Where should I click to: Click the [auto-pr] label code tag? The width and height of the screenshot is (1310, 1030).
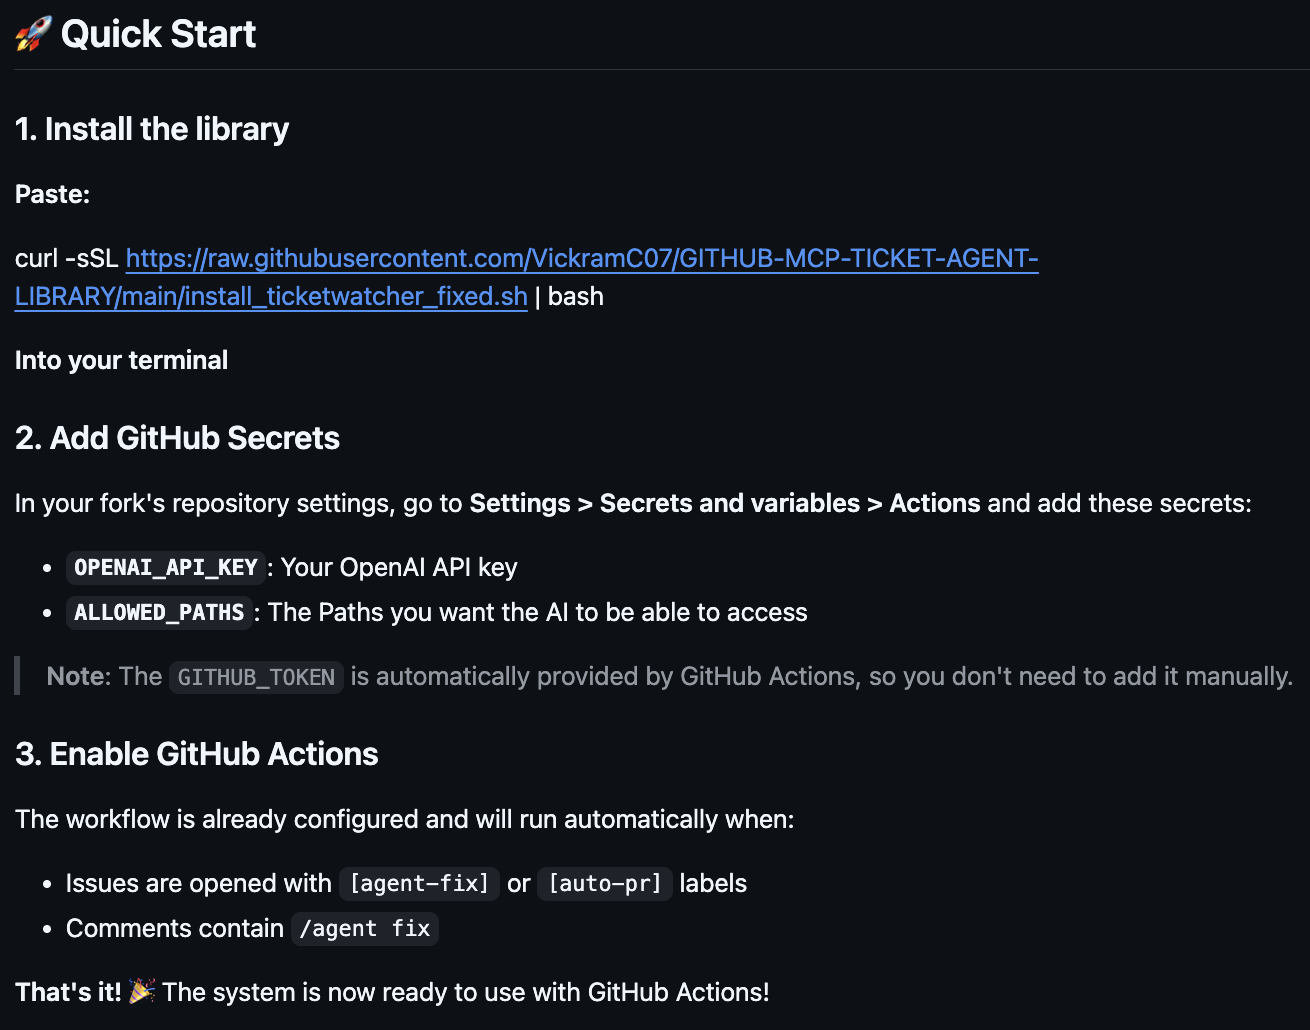[604, 884]
